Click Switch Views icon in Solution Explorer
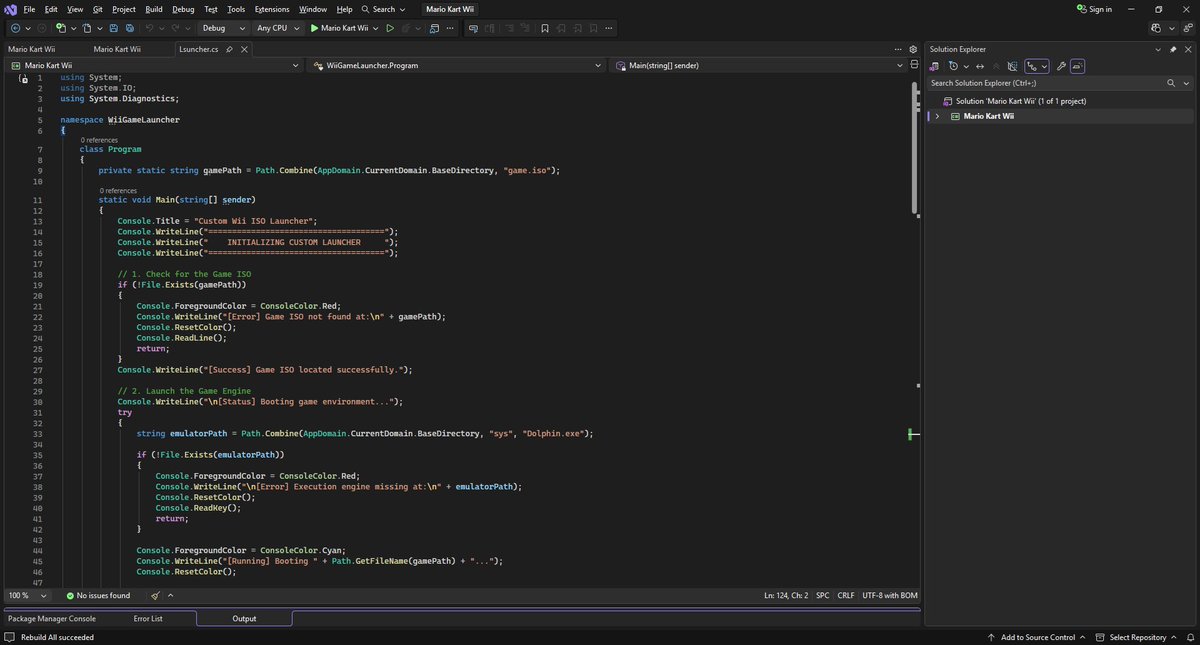The image size is (1200, 645). tap(934, 66)
